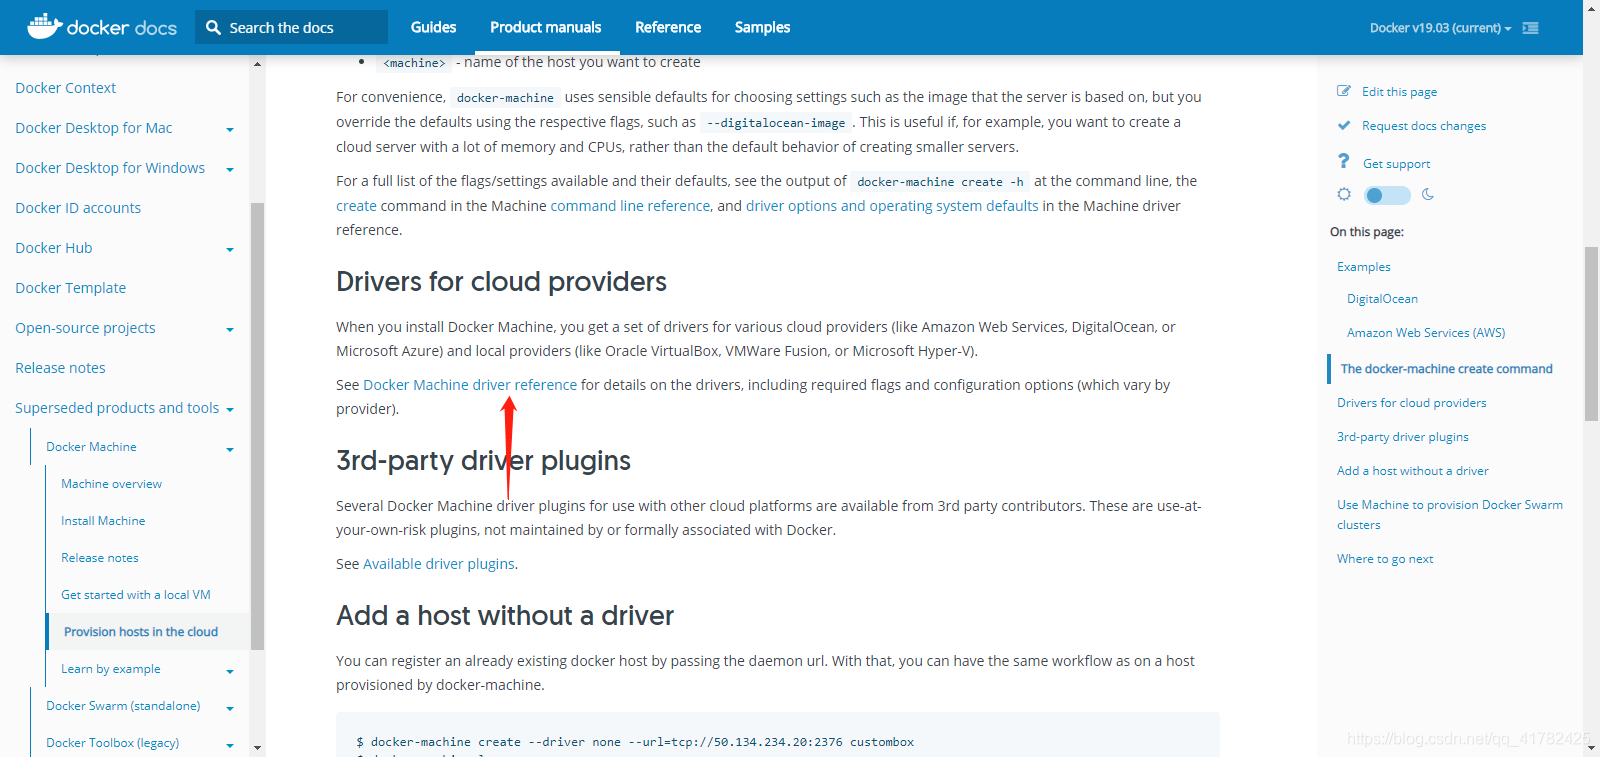The image size is (1600, 757).
Task: Click the sidebar scroll-down arrow
Action: tap(257, 747)
